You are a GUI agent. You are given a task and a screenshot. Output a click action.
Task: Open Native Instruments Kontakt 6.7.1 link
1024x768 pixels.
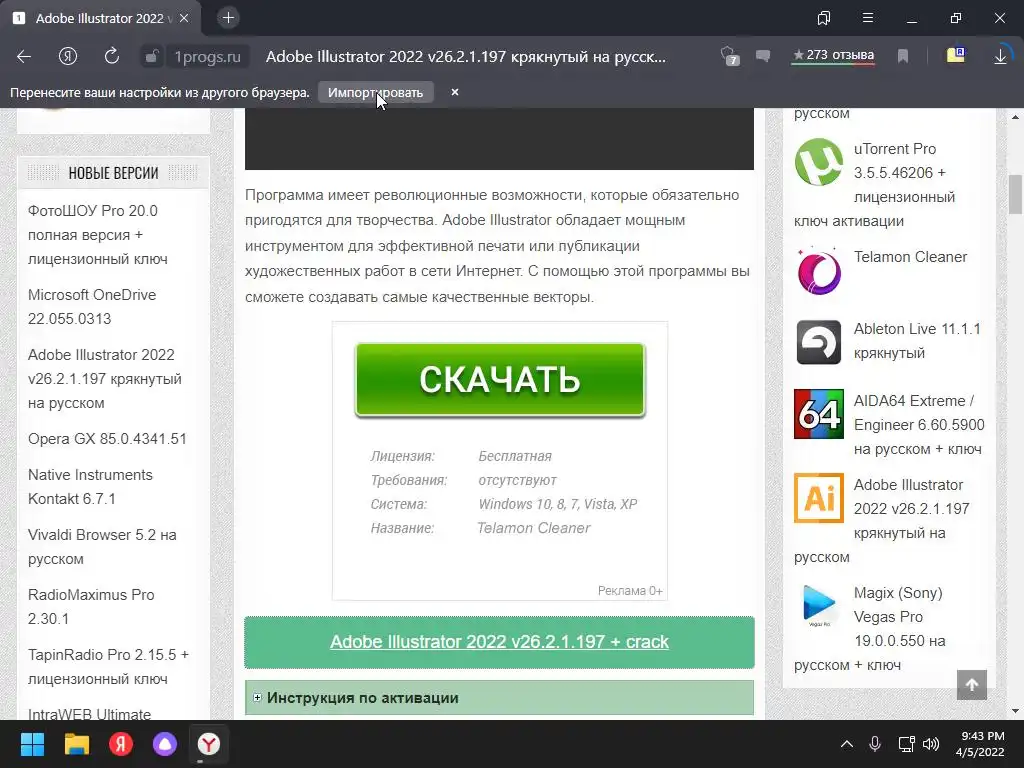click(x=90, y=487)
